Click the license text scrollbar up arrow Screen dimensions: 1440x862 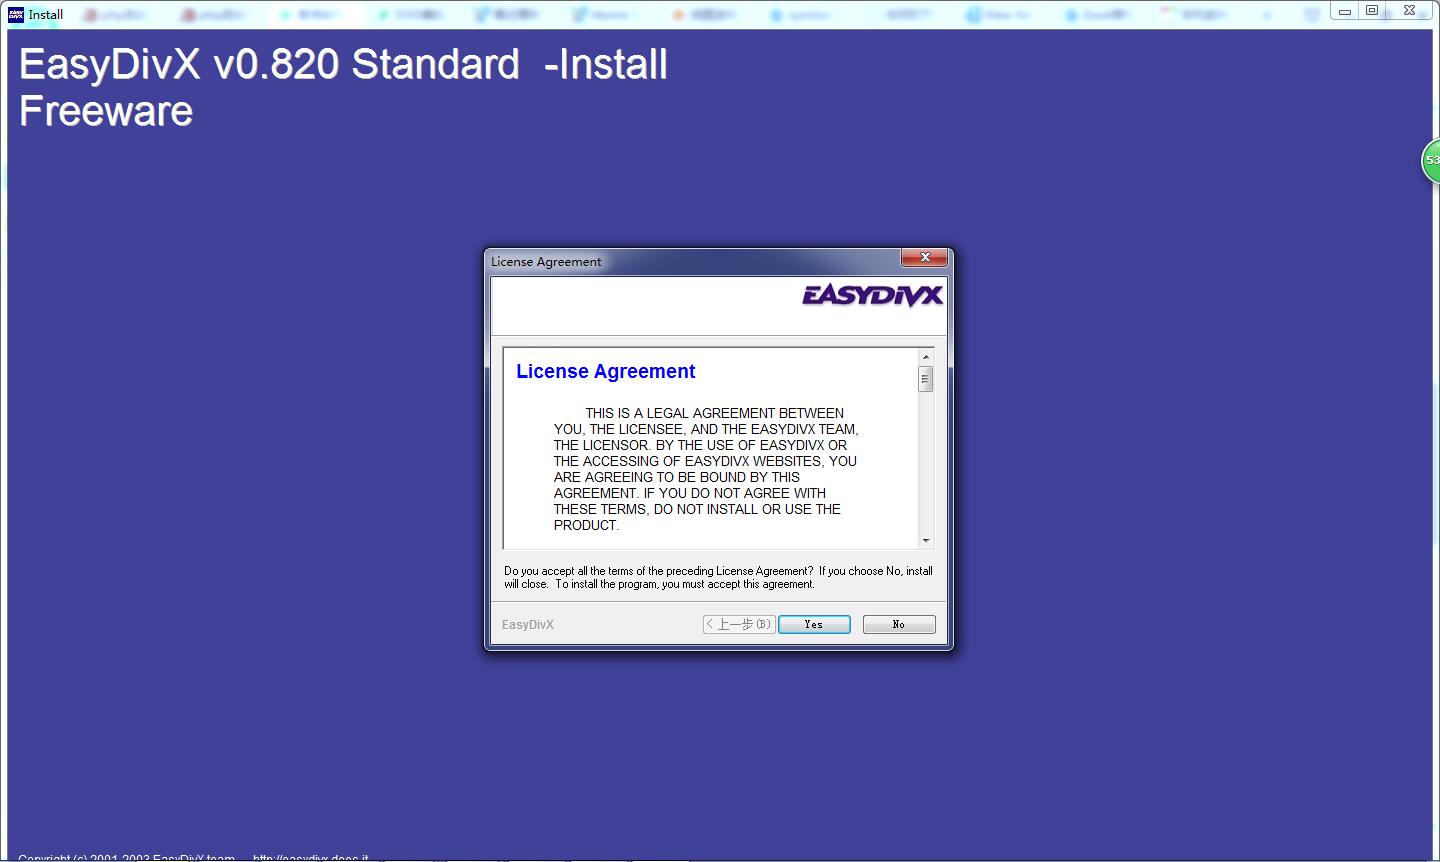[926, 357]
